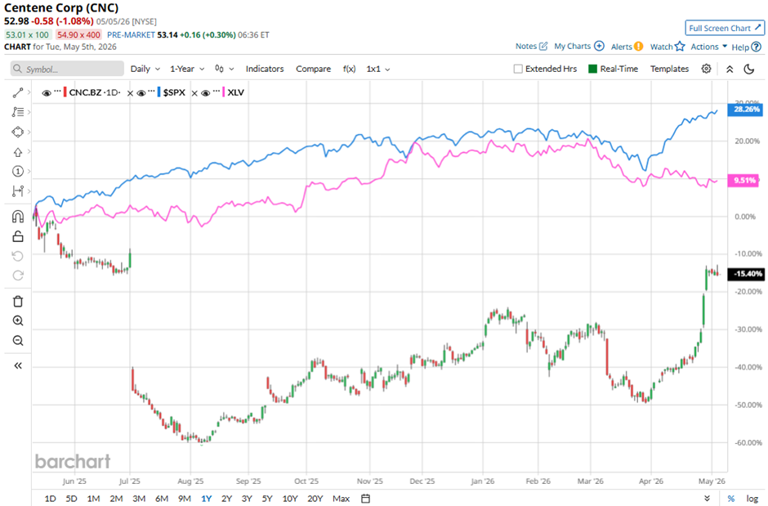
Task: Open the Templates link
Action: click(669, 69)
